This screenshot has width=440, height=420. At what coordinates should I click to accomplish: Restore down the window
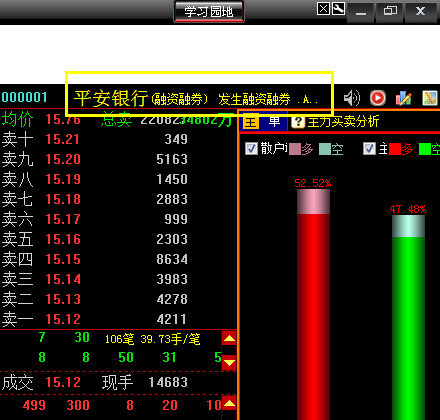click(390, 12)
